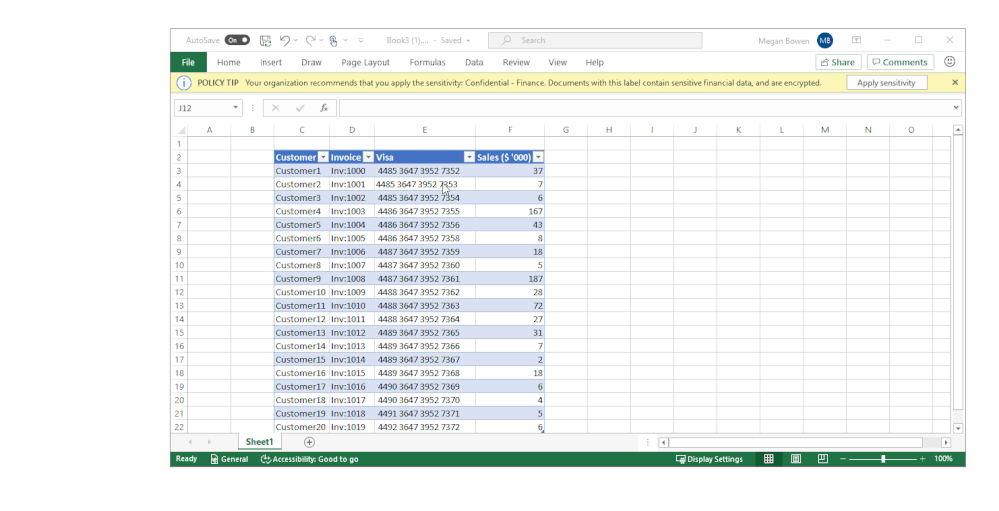Click the Apply sensitivity button
999x511 pixels.
[886, 83]
